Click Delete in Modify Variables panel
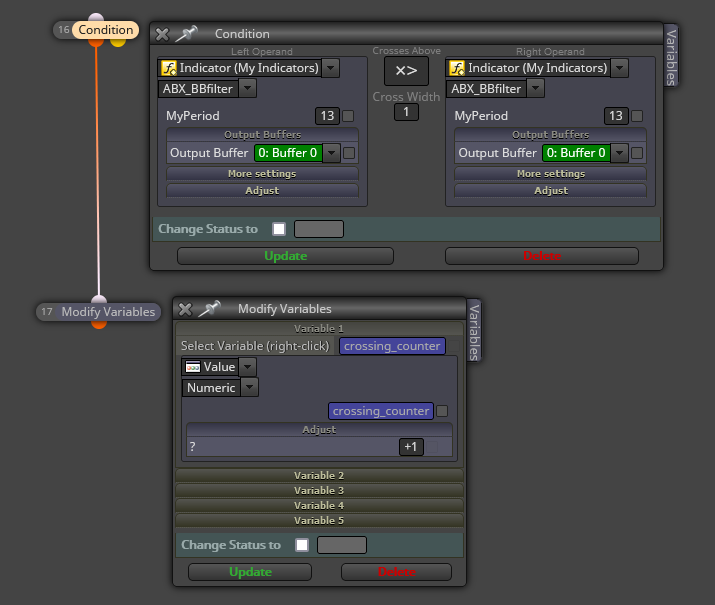This screenshot has width=715, height=605. tap(396, 572)
